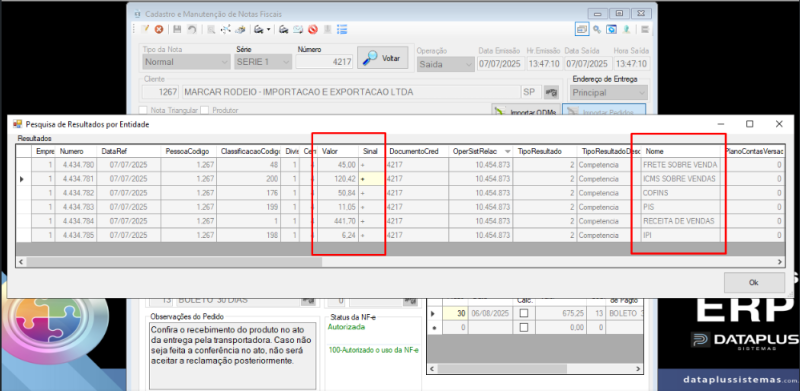Toggle the Nota Triangular checkbox
800x391 pixels.
(143, 110)
